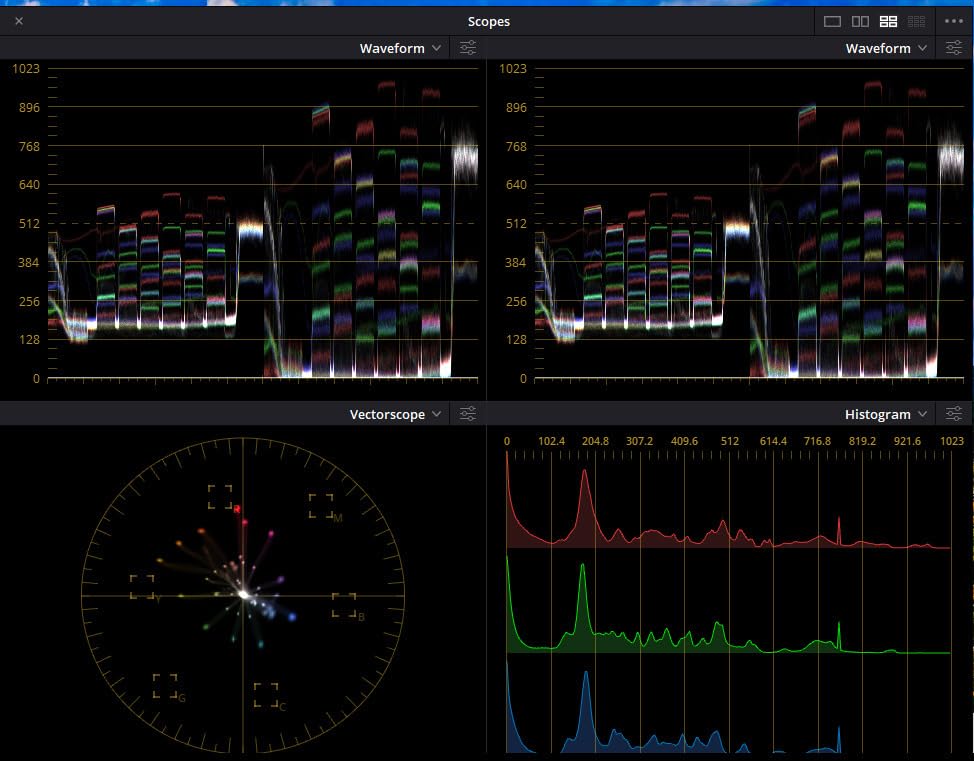Open Vectorscope settings sliders icon
The image size is (974, 761).
(x=468, y=414)
